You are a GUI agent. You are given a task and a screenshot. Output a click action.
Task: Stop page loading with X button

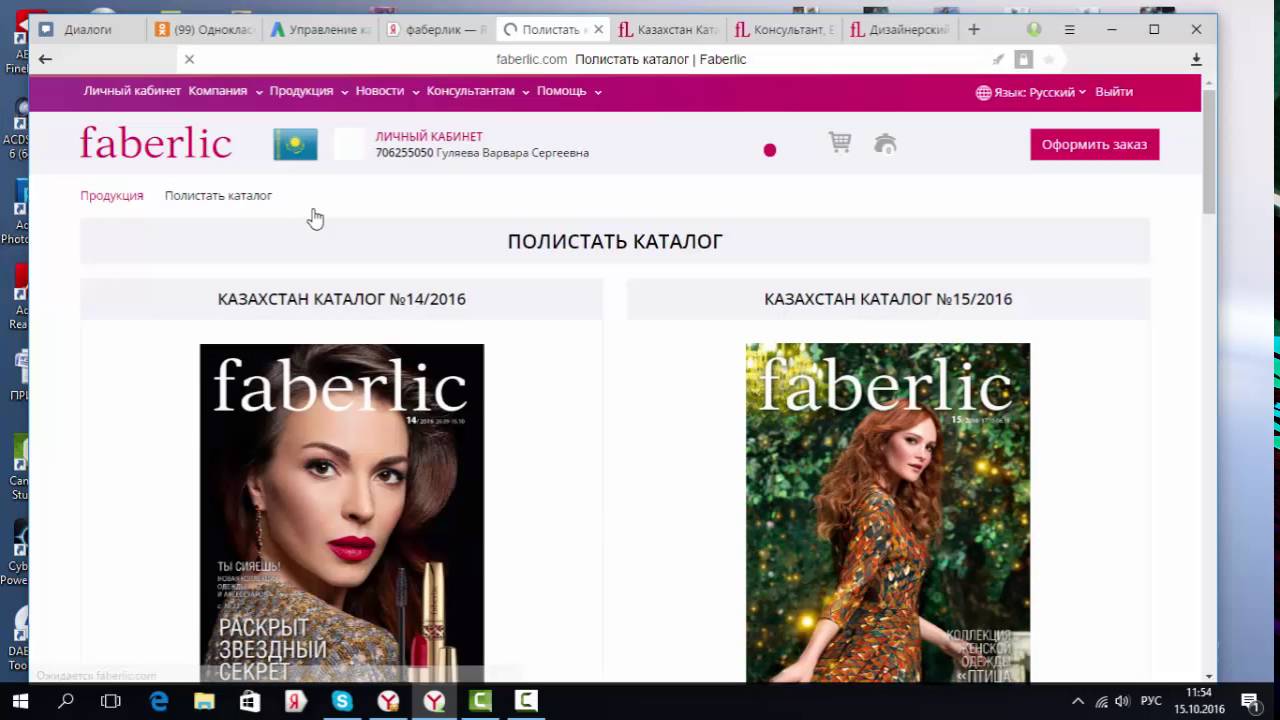[x=189, y=59]
